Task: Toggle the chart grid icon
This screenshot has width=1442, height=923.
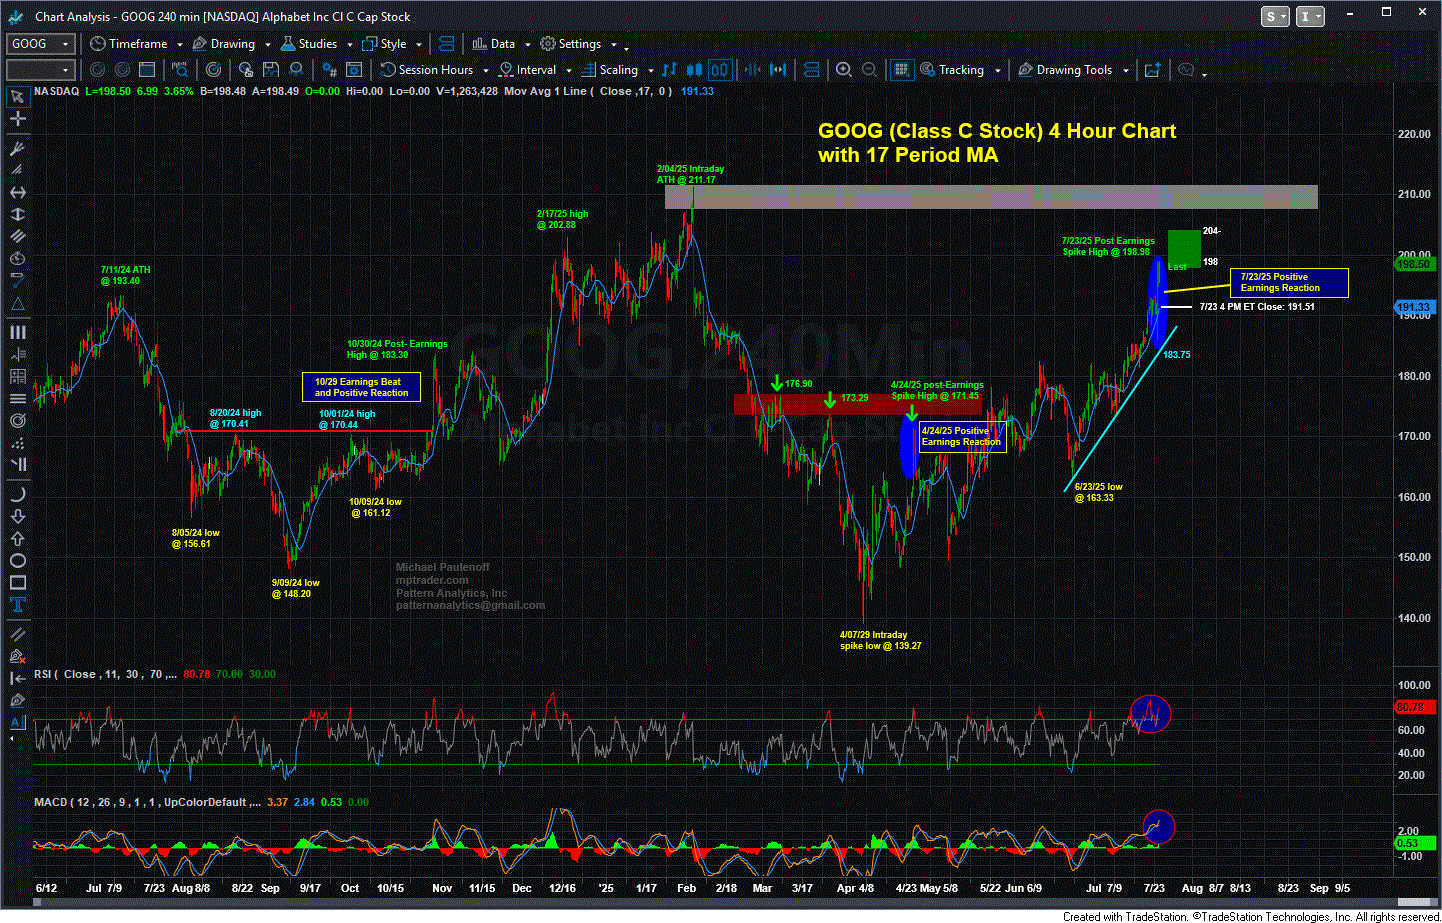Action: (901, 70)
